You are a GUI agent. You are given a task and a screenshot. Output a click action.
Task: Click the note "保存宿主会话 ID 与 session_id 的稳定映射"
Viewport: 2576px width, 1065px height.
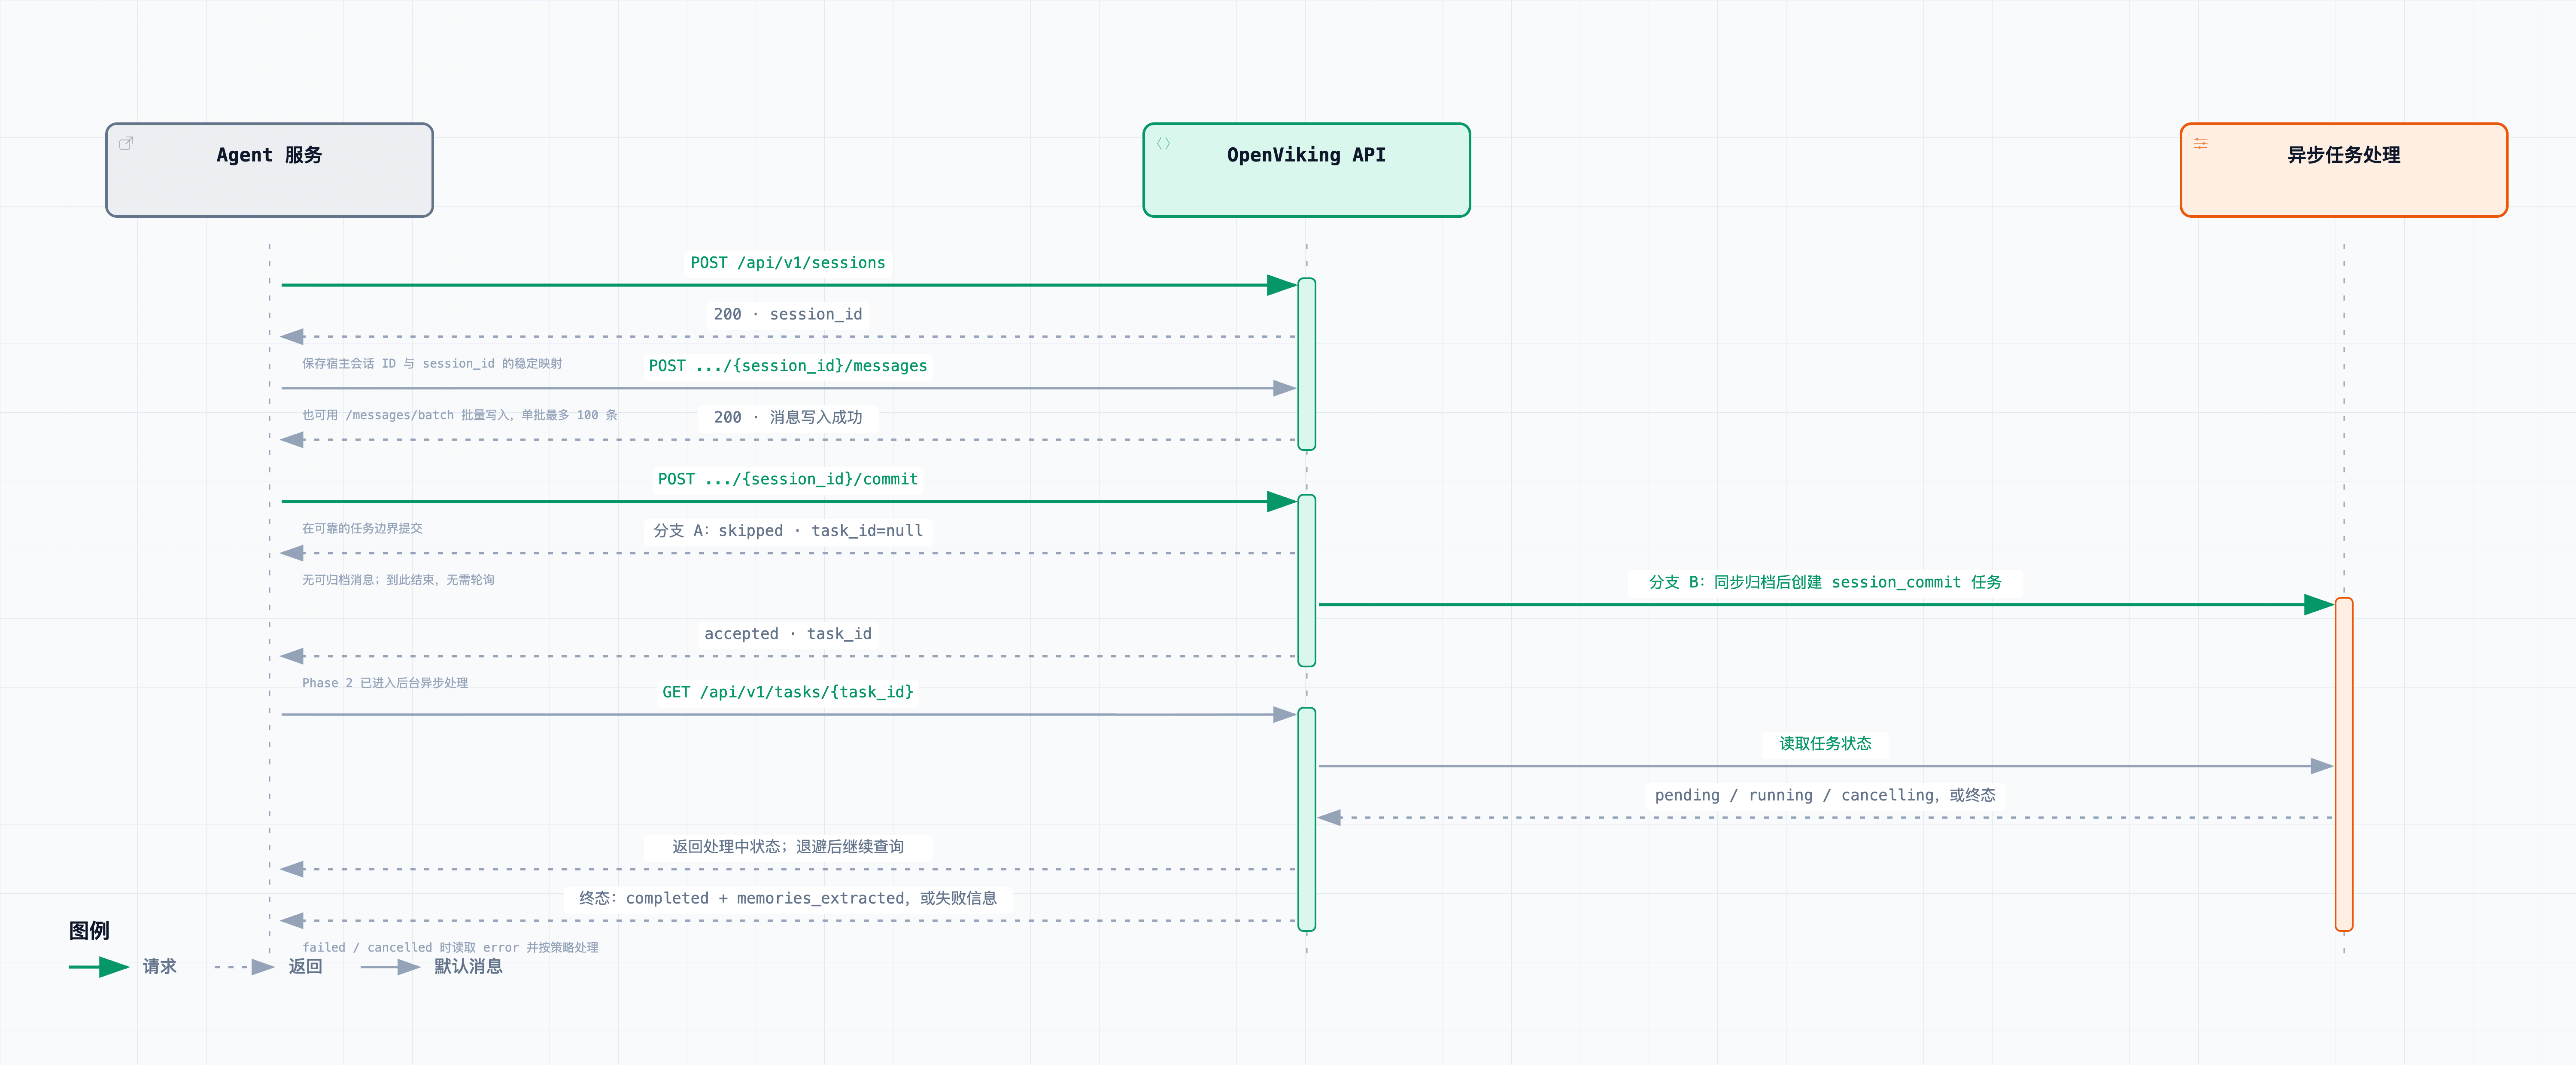(432, 364)
